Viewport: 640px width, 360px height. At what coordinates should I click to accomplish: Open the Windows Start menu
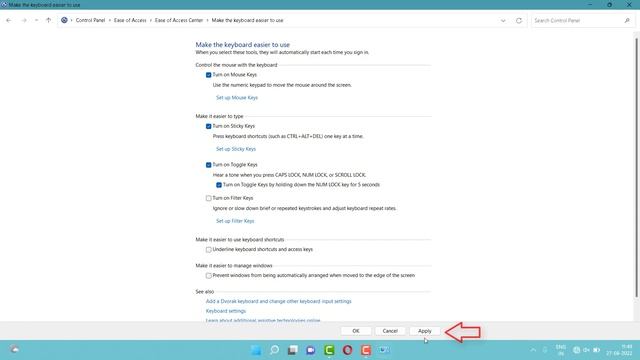(x=256, y=350)
